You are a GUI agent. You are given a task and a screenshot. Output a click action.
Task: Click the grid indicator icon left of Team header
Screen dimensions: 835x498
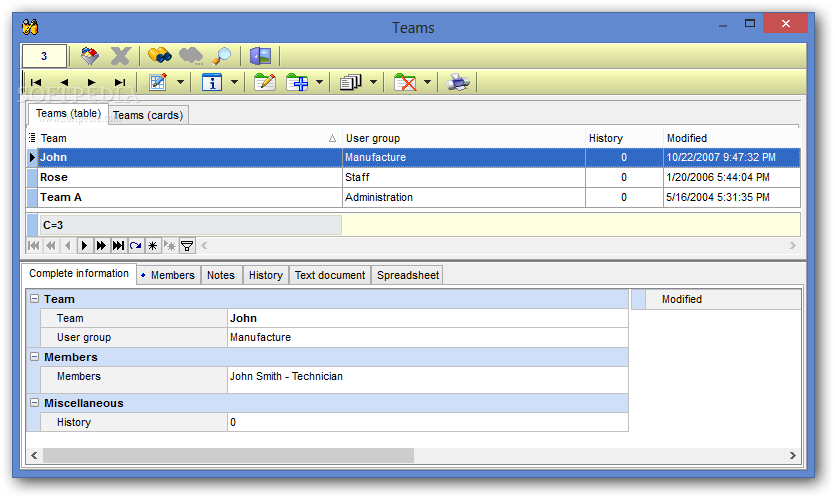32,138
